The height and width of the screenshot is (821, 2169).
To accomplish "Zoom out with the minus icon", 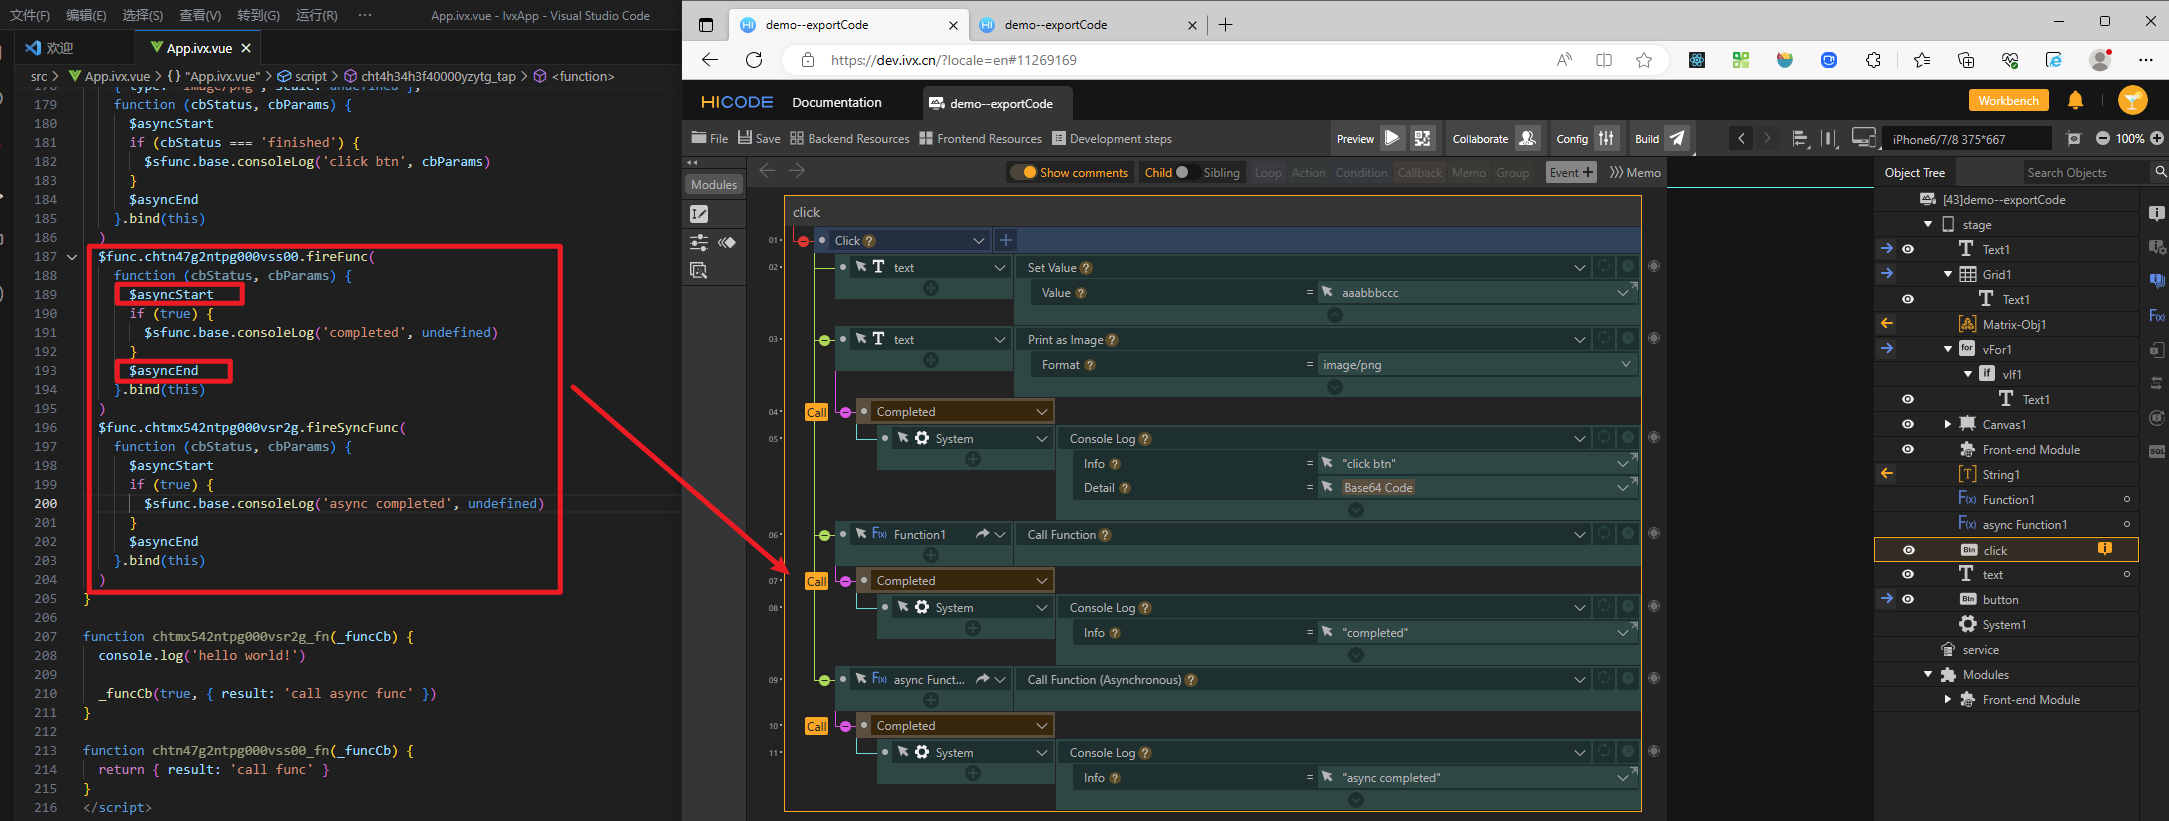I will 2102,138.
